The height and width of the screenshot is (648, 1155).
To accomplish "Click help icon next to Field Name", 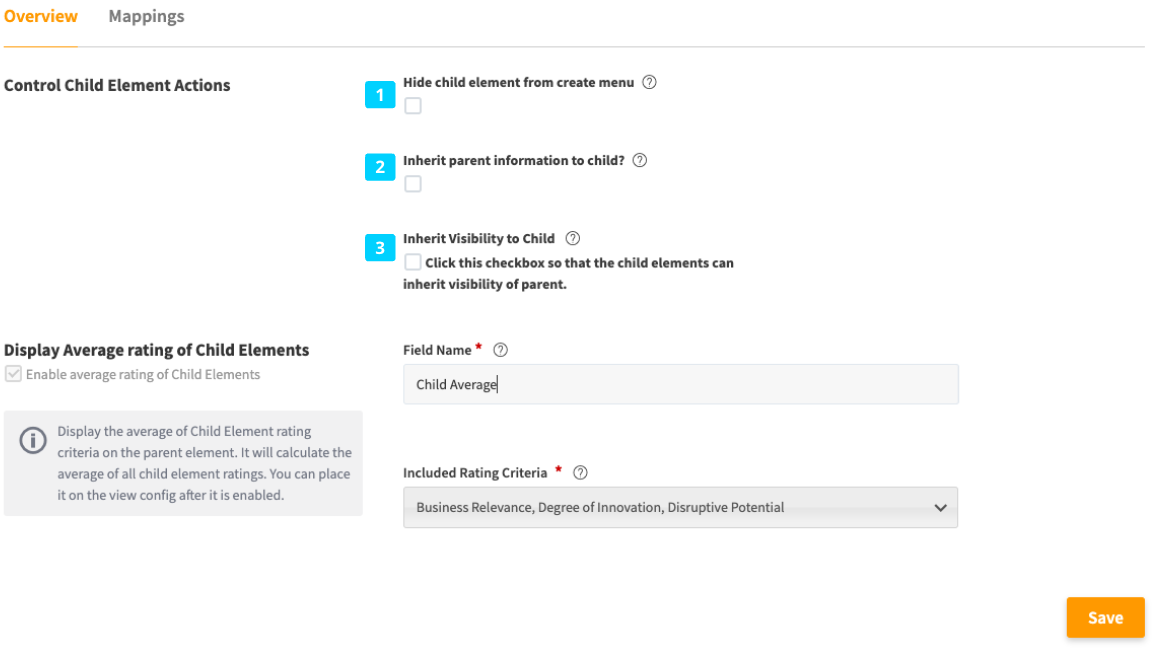I will [x=501, y=350].
